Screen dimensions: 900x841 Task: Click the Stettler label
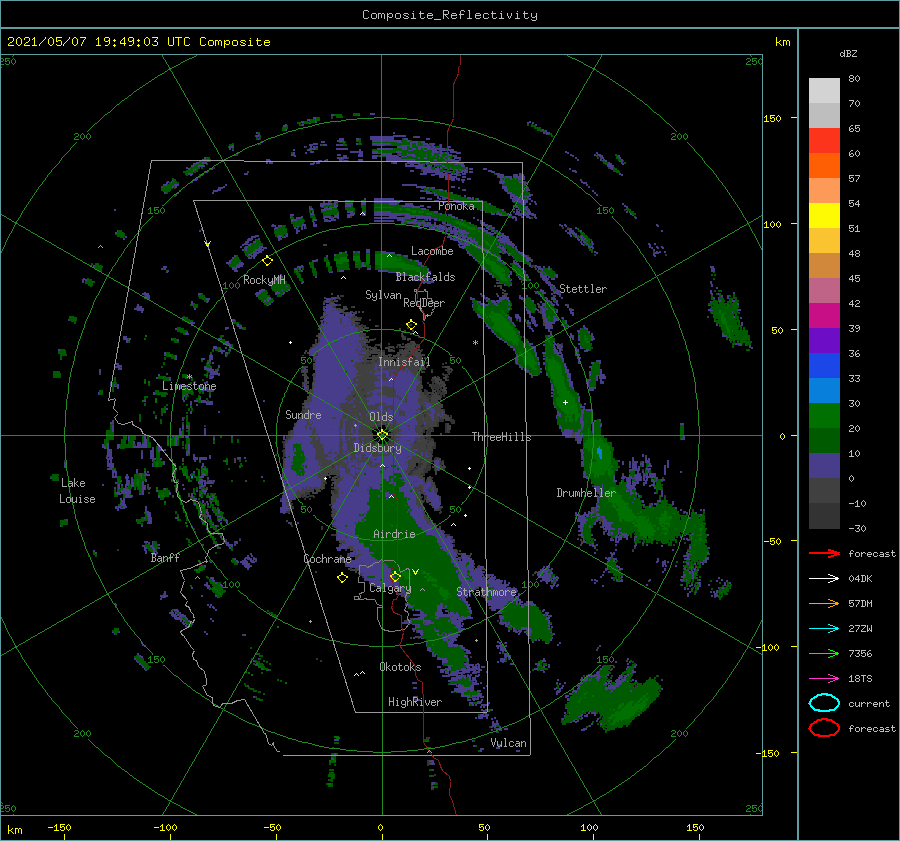pos(583,289)
